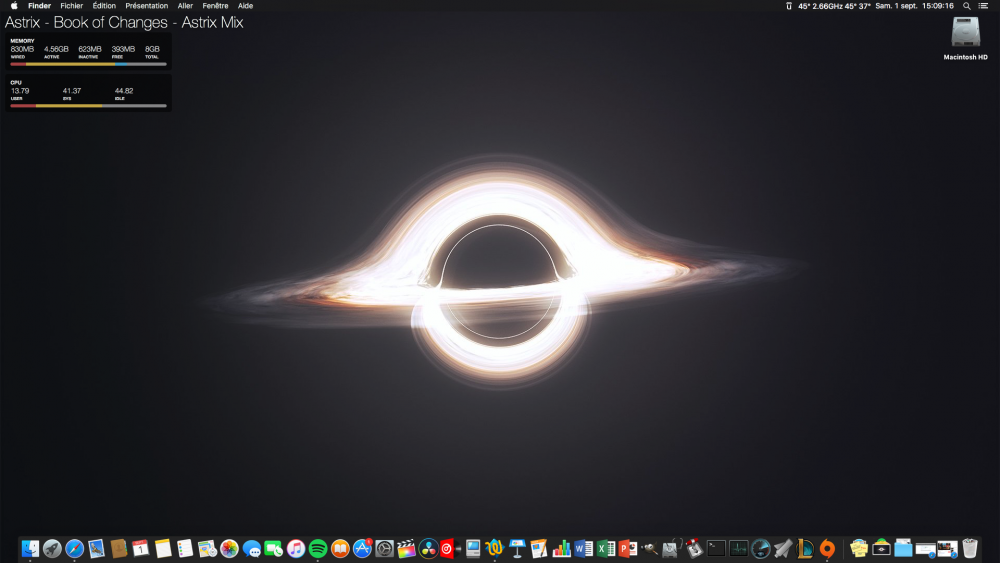Image resolution: width=1000 pixels, height=563 pixels.
Task: Open App Store with update badge
Action: 362,548
